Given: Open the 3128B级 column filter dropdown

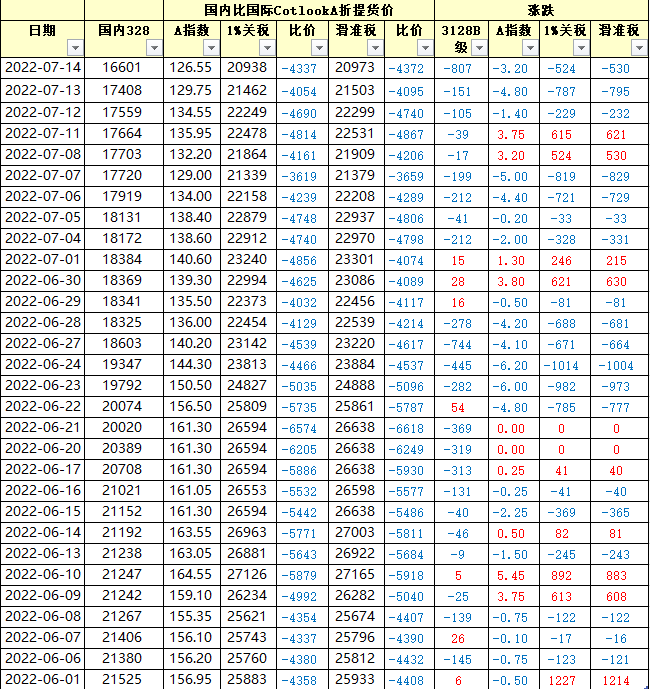Looking at the screenshot, I should [x=479, y=47].
